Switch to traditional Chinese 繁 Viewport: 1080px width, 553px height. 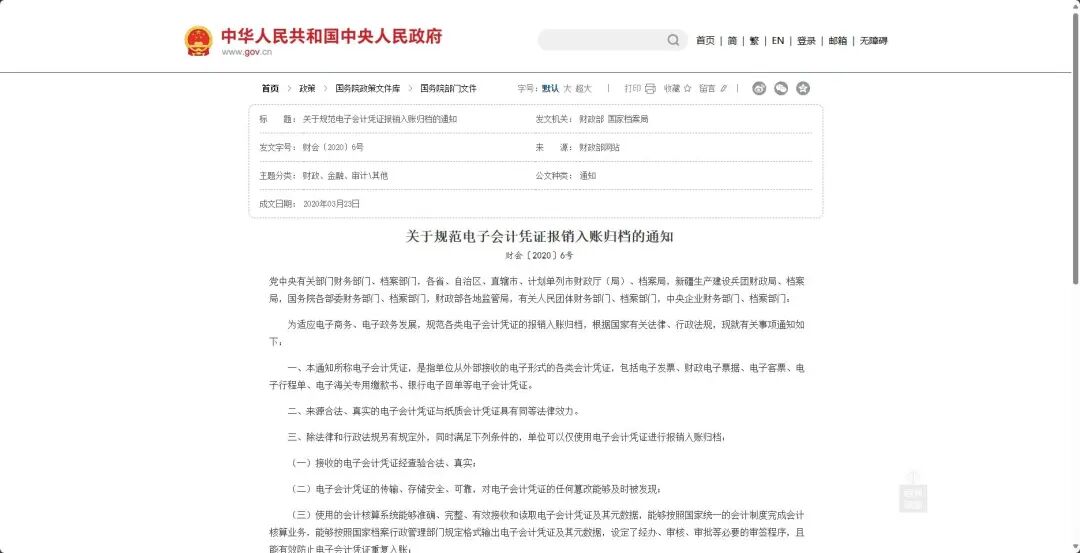pyautogui.click(x=754, y=41)
